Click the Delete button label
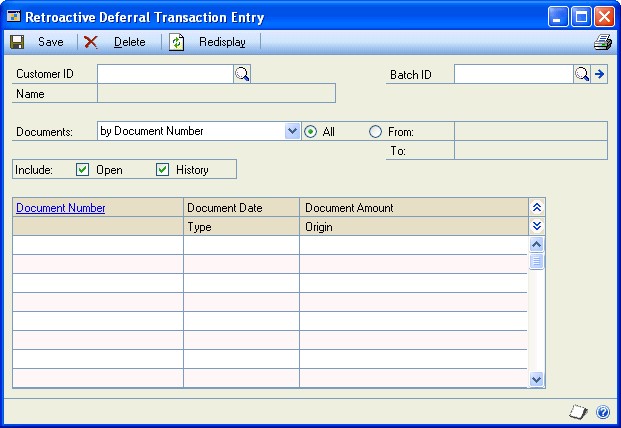Viewport: 621px width, 428px height. 130,42
